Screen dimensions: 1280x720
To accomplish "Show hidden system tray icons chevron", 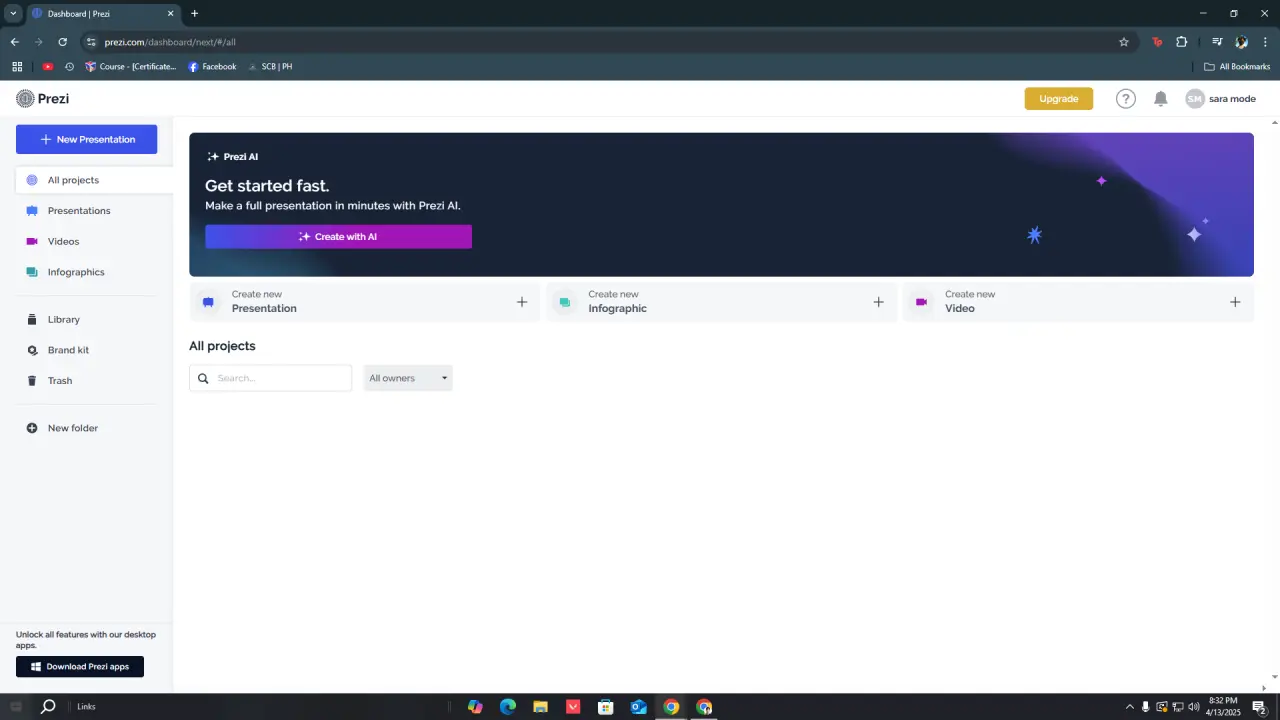I will pyautogui.click(x=1130, y=706).
